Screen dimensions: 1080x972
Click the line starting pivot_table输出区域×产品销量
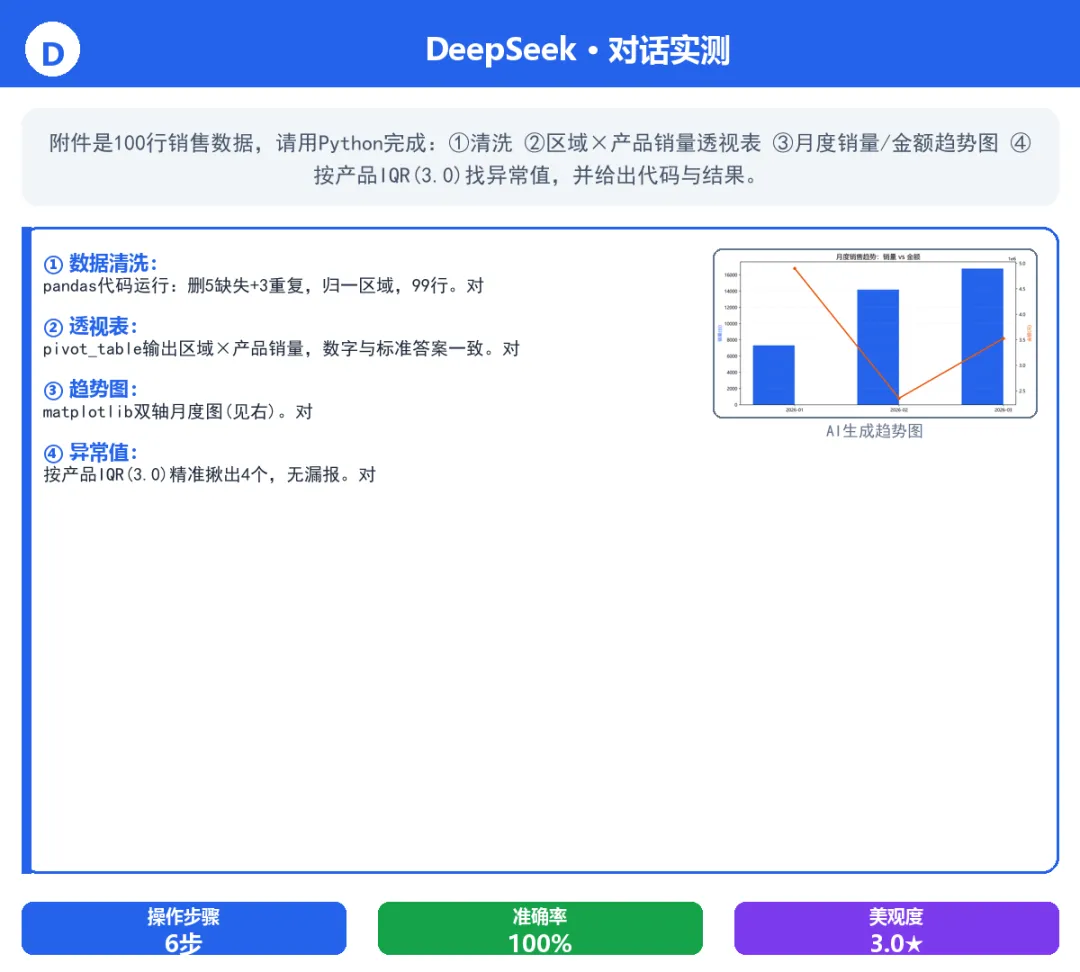tap(281, 349)
